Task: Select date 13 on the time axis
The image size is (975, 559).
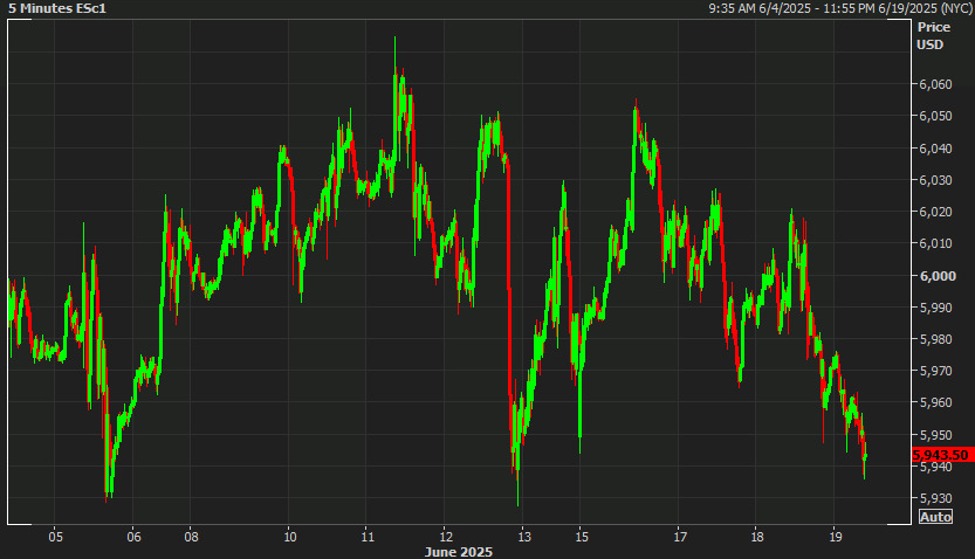Action: tap(522, 535)
